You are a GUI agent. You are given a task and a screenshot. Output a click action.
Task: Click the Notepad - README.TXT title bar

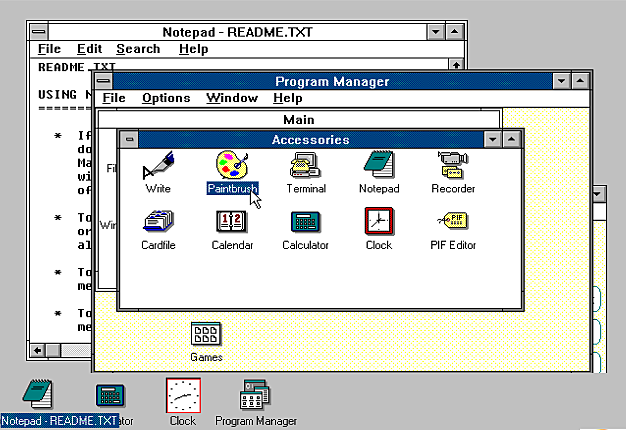pyautogui.click(x=237, y=32)
